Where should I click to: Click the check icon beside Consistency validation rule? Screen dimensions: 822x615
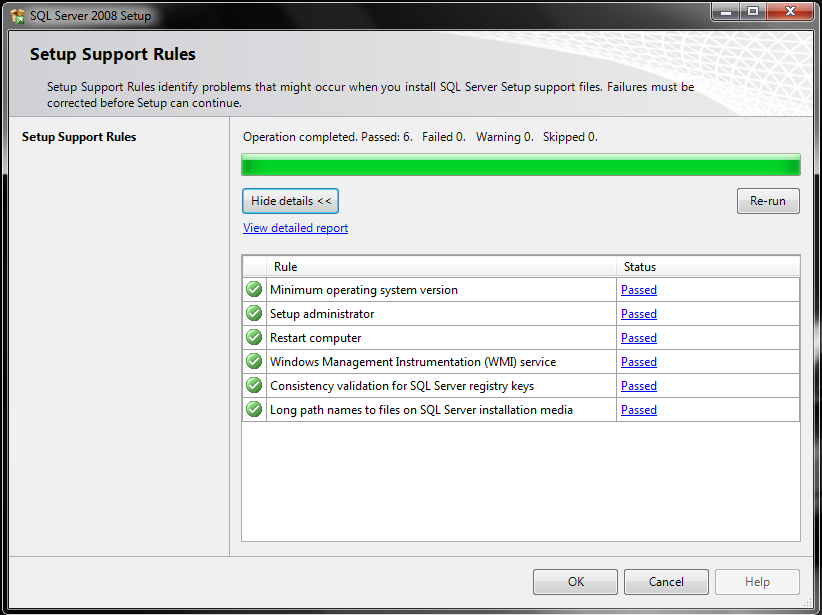pos(253,385)
